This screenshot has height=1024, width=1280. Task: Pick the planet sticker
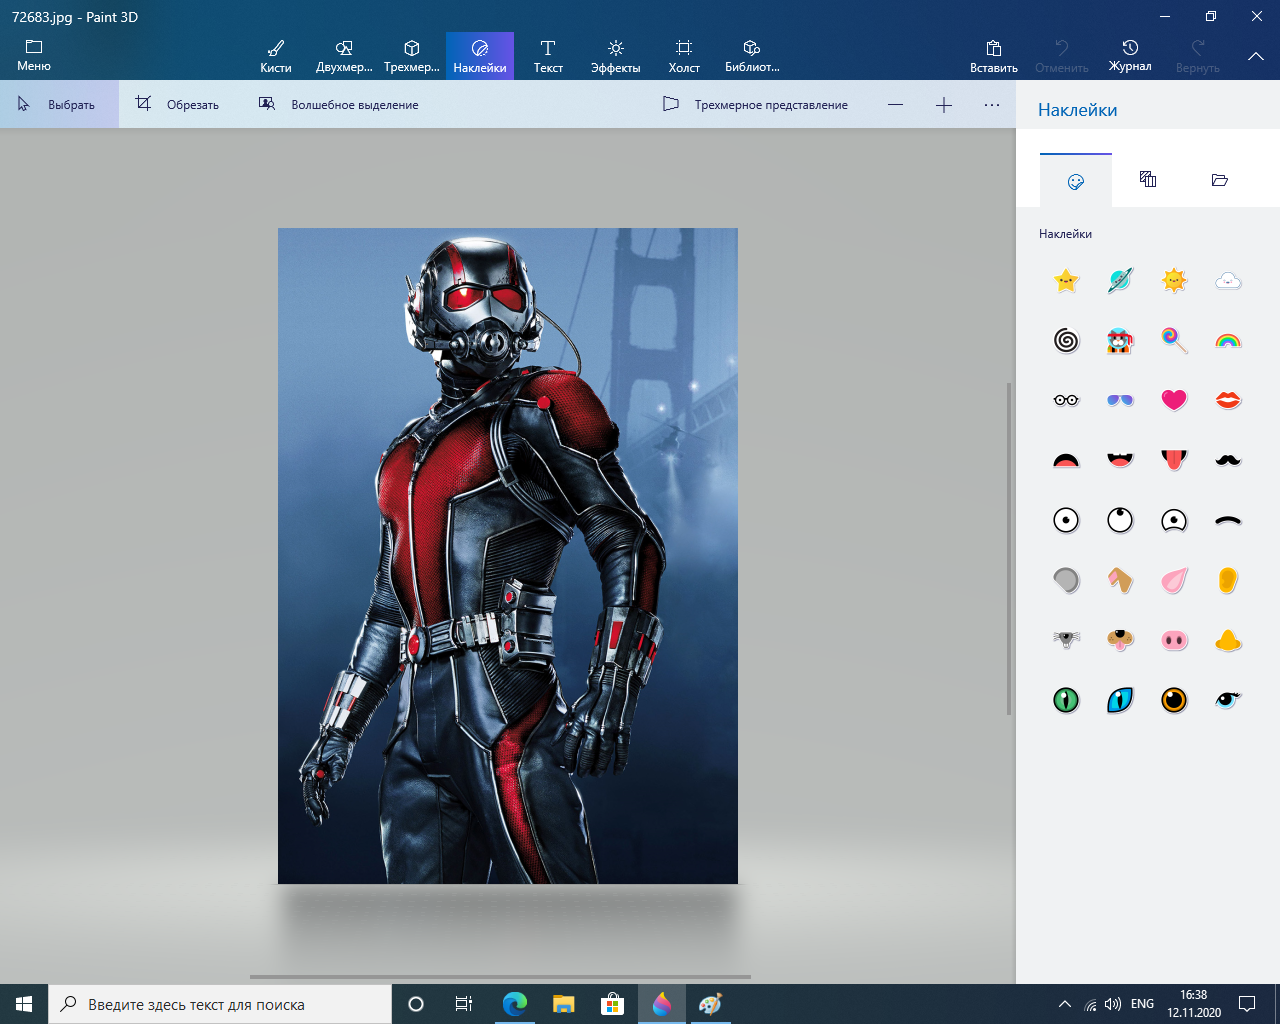pyautogui.click(x=1121, y=281)
